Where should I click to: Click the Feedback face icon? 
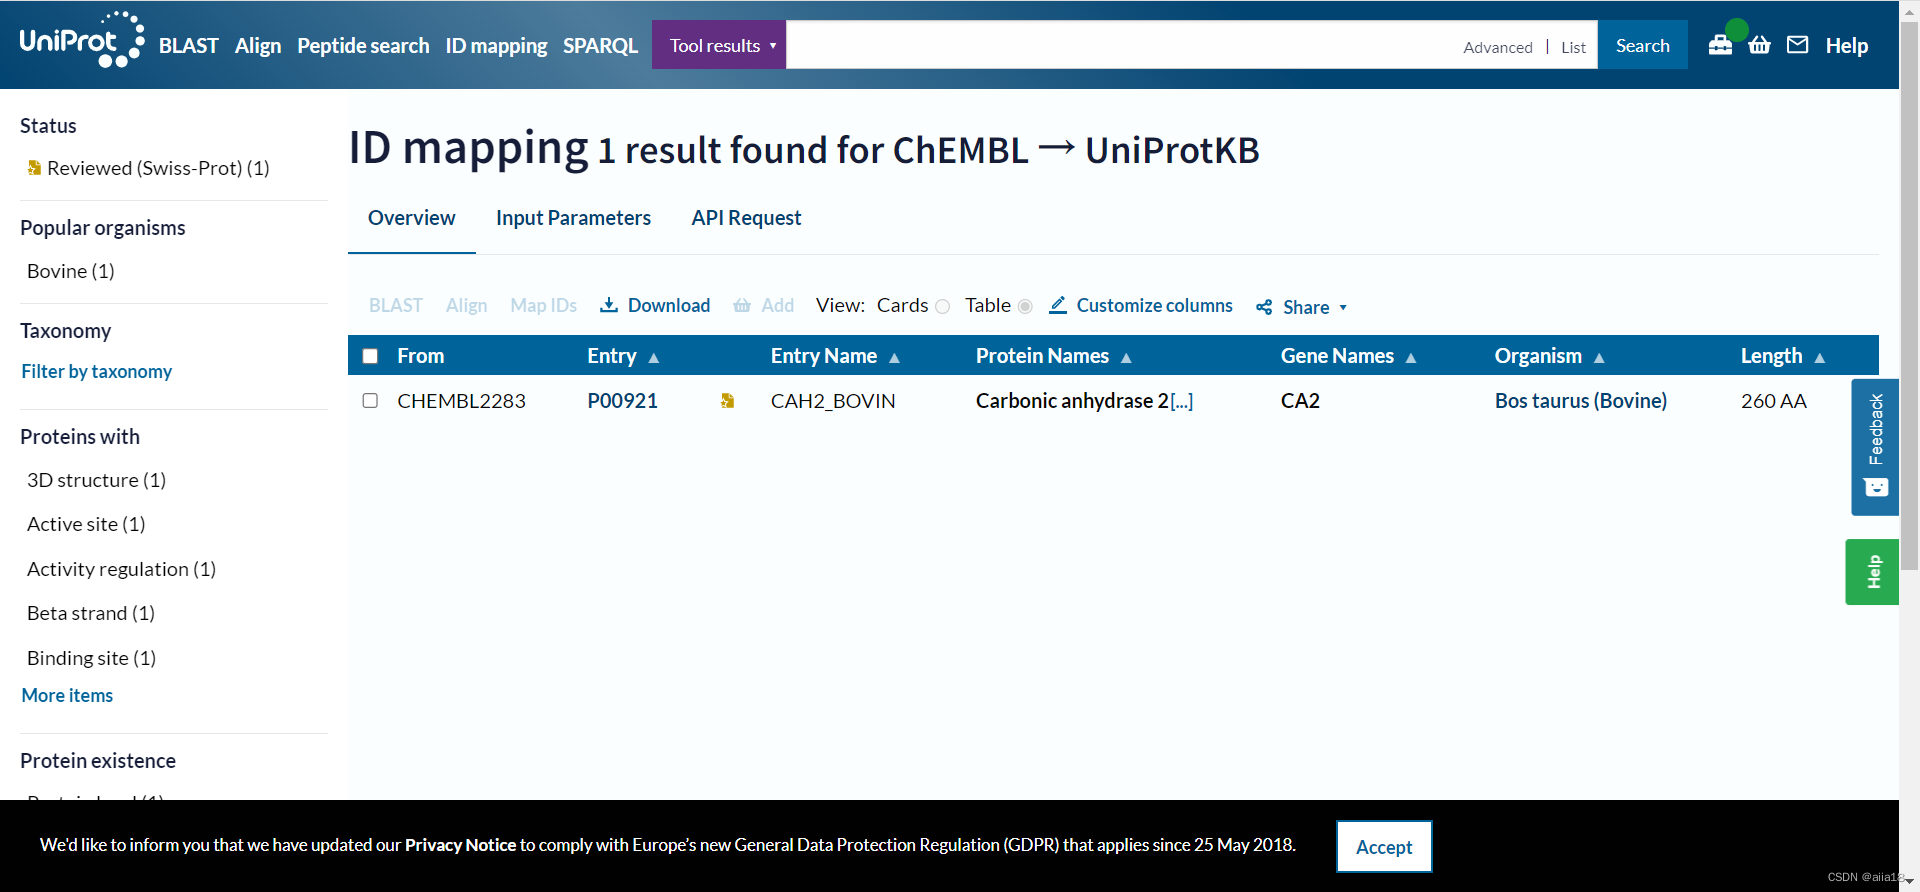click(x=1876, y=487)
